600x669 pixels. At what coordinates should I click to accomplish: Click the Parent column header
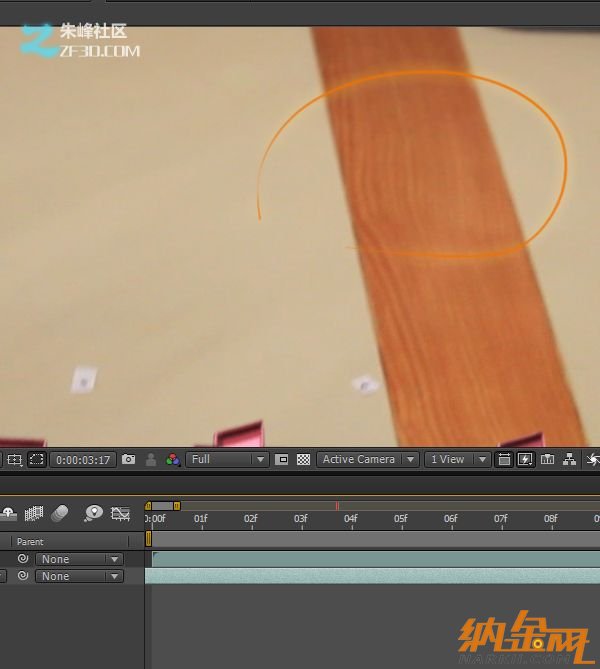pos(30,542)
